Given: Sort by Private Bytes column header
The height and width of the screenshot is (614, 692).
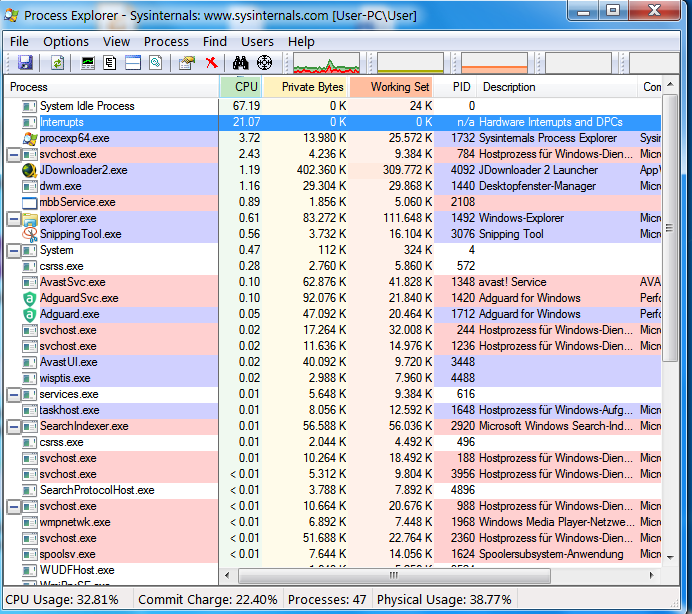Looking at the screenshot, I should [x=306, y=87].
